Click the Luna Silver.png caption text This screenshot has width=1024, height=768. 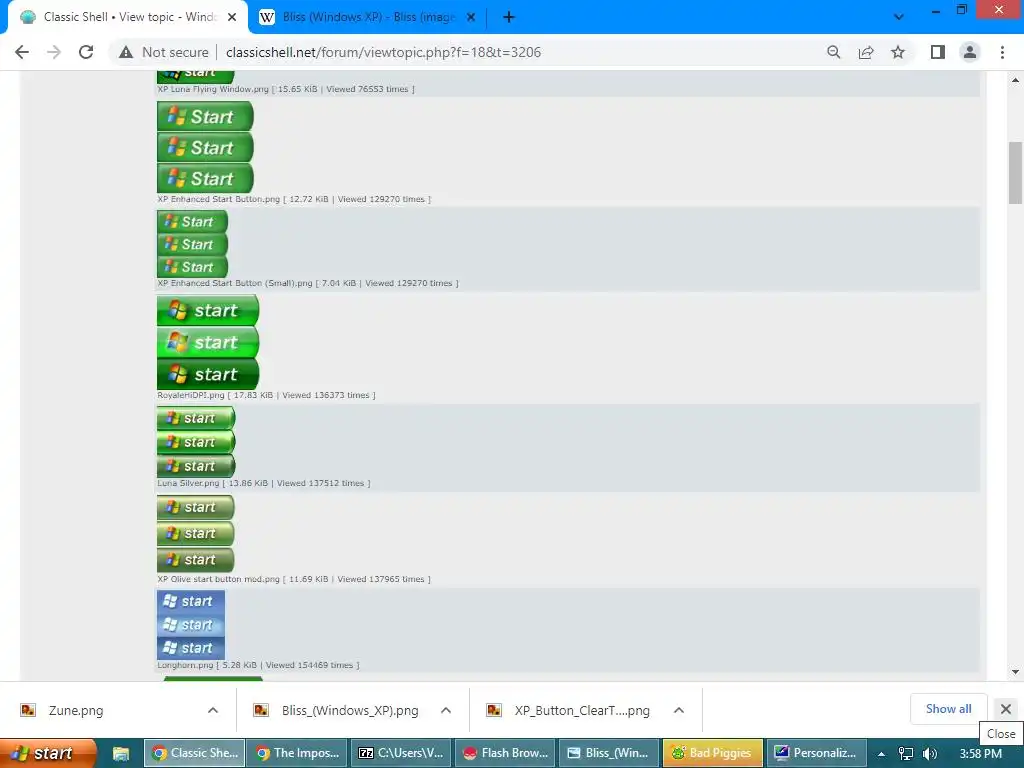[264, 483]
